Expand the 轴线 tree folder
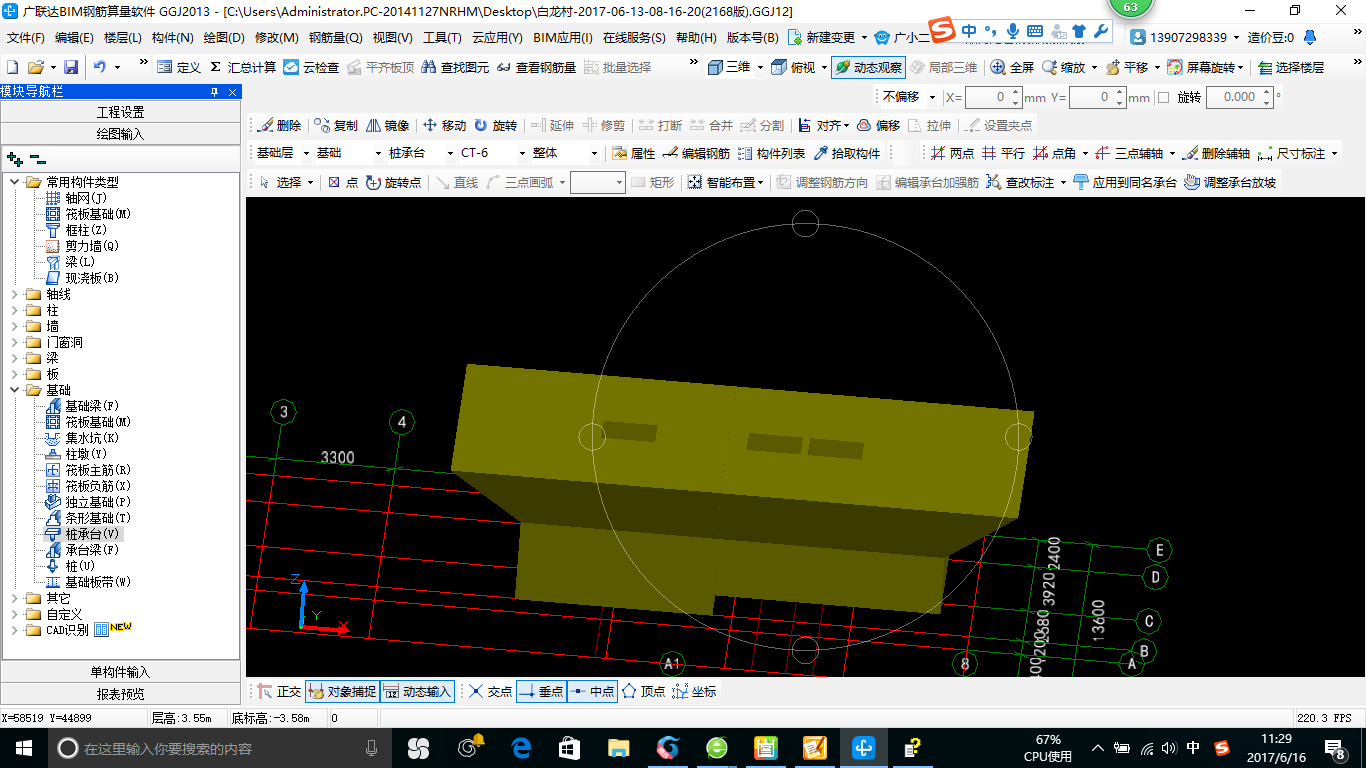 coord(15,294)
